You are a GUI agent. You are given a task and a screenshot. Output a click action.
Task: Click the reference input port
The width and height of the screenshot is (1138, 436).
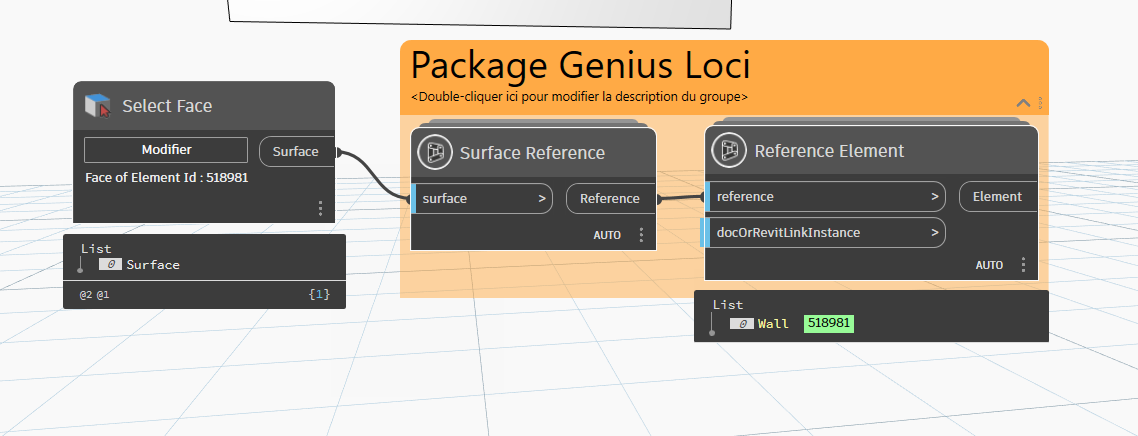tap(825, 197)
